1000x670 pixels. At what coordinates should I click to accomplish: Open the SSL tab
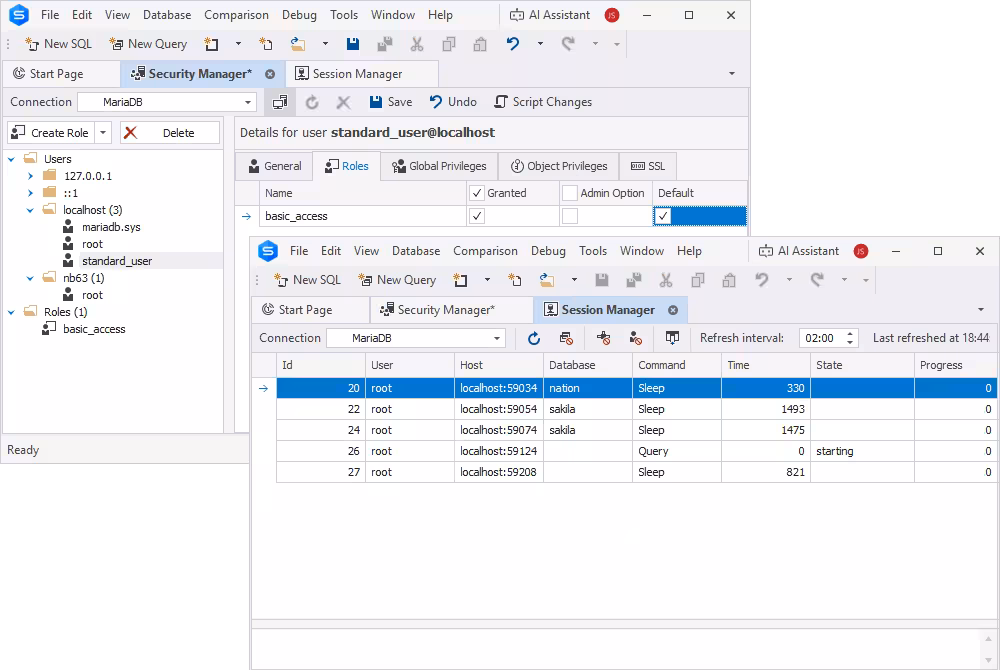click(x=648, y=166)
